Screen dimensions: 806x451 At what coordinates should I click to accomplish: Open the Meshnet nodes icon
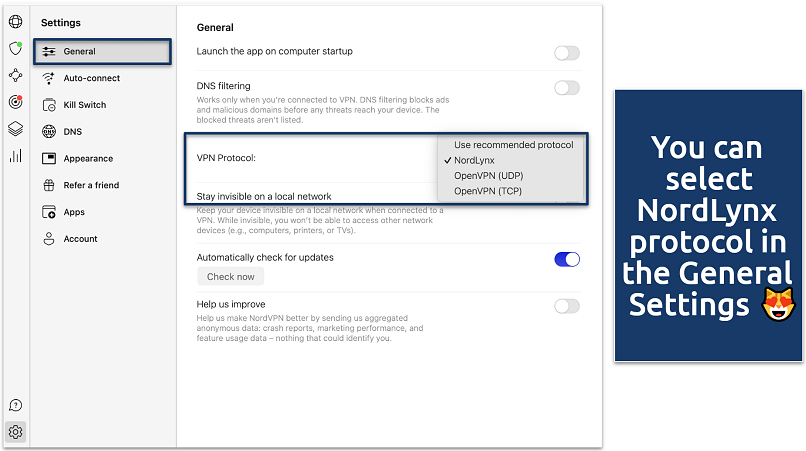[x=15, y=75]
